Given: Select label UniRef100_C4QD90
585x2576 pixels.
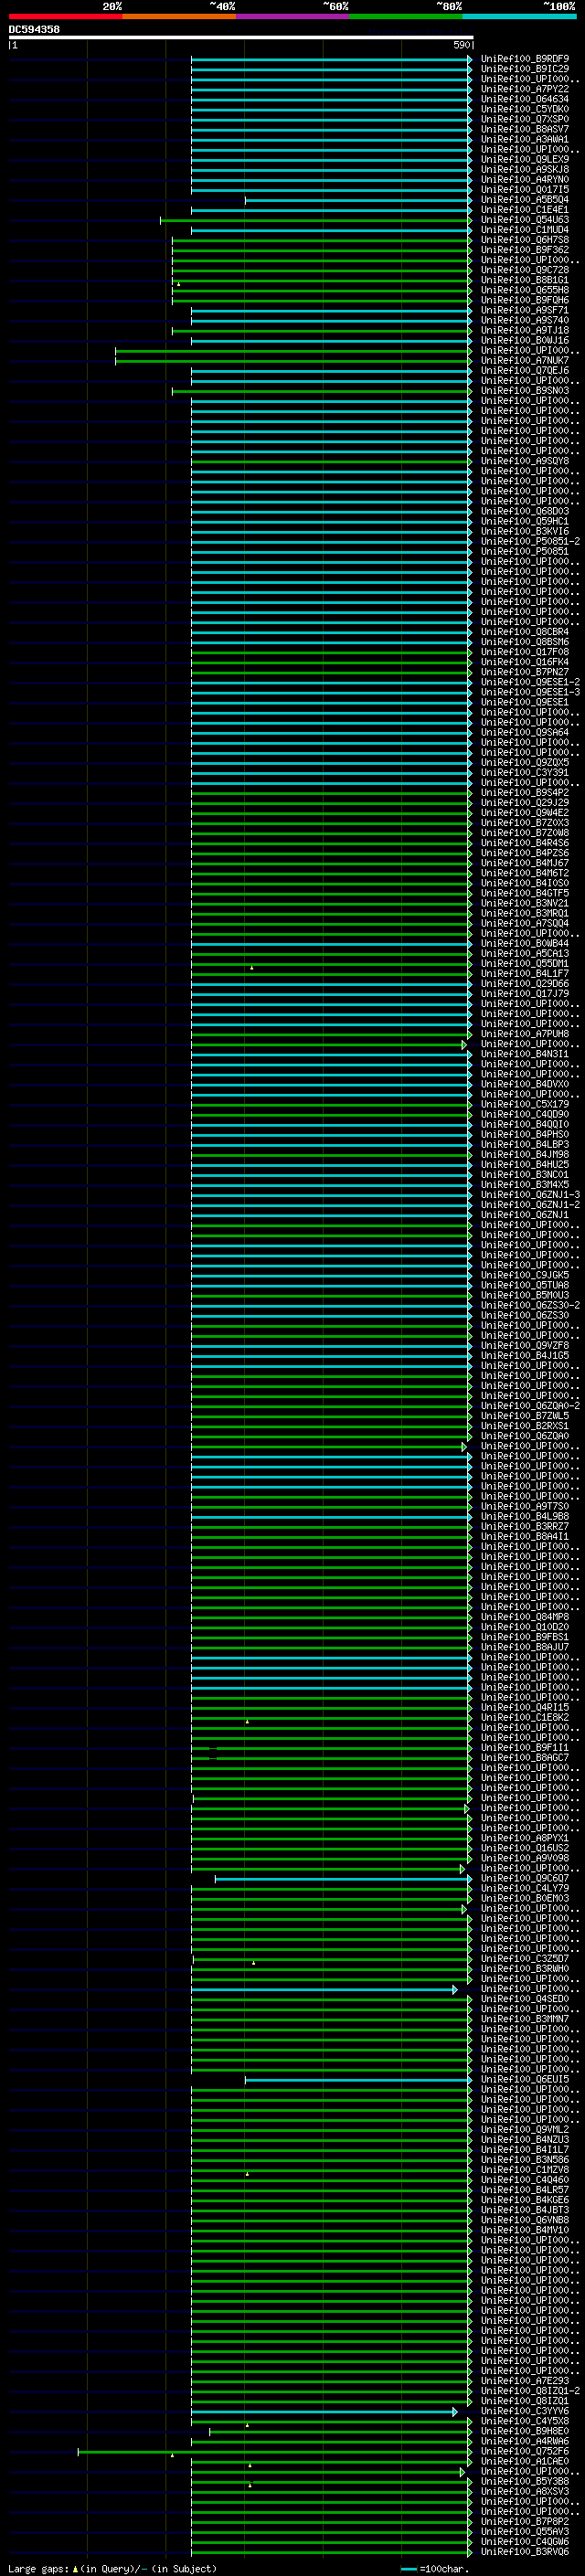Looking at the screenshot, I should click(x=525, y=1115).
